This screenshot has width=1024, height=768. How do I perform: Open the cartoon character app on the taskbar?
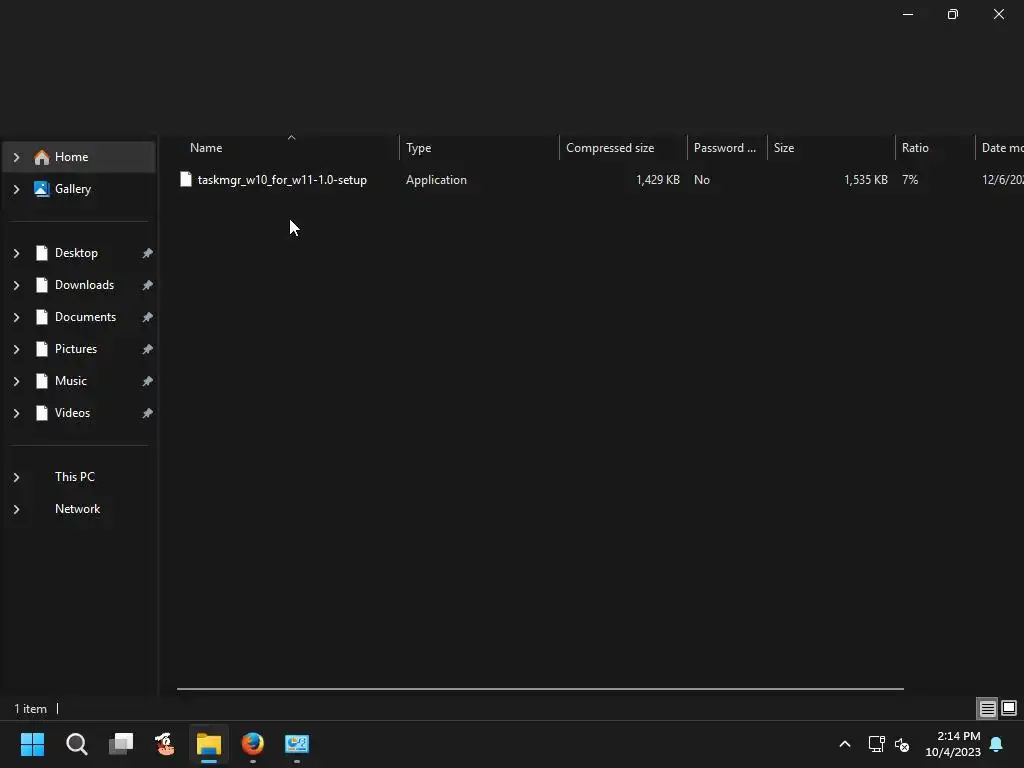(165, 744)
